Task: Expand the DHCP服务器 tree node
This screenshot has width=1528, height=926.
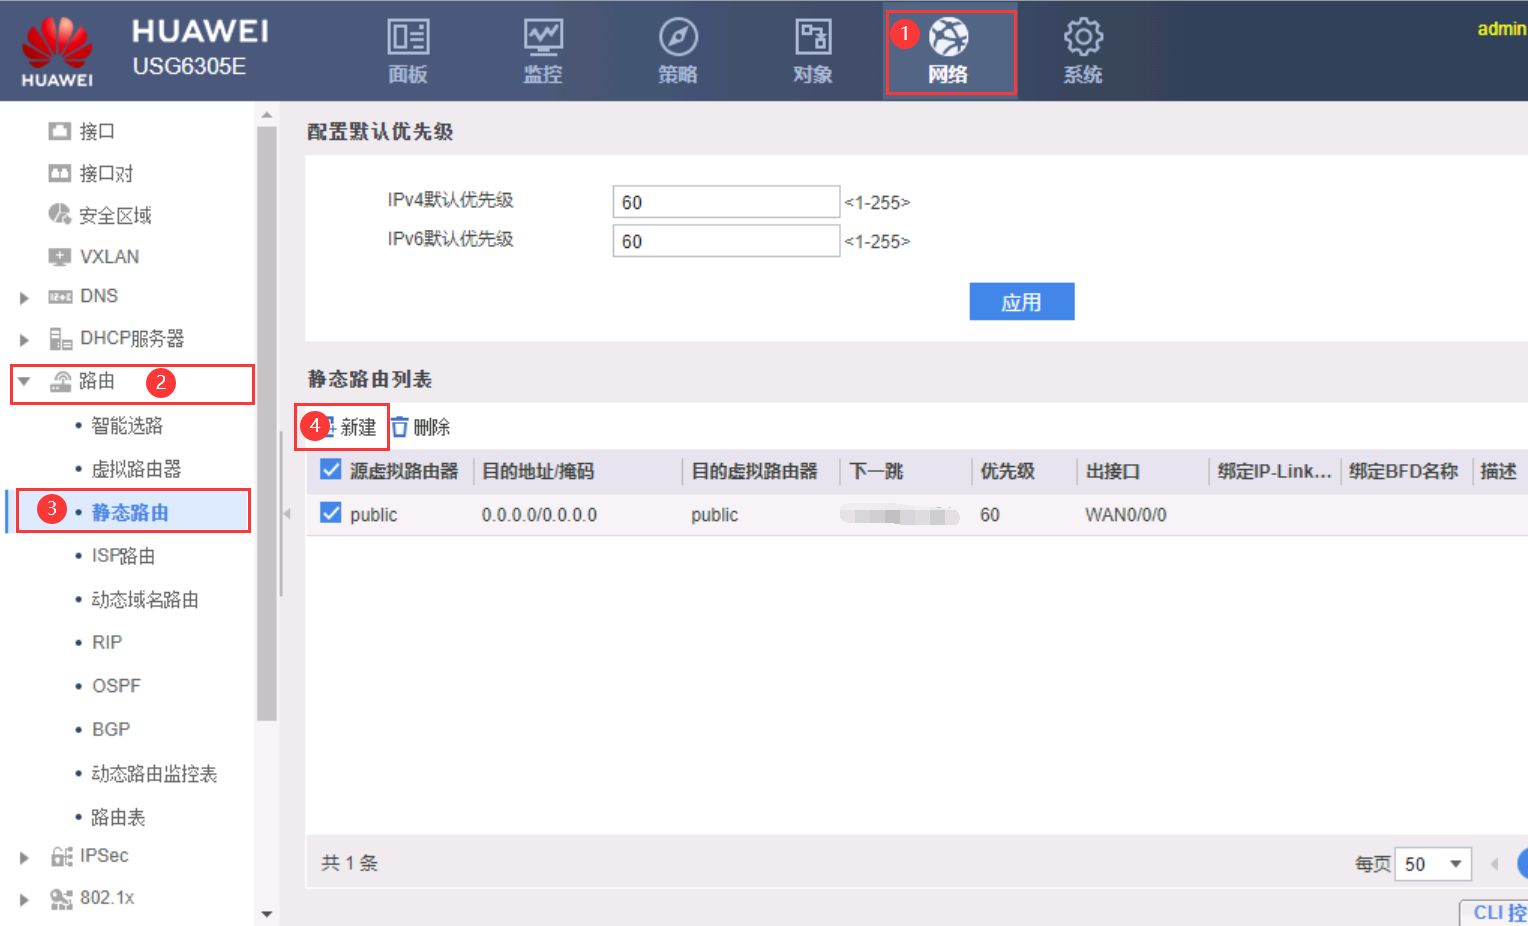Action: (x=24, y=340)
